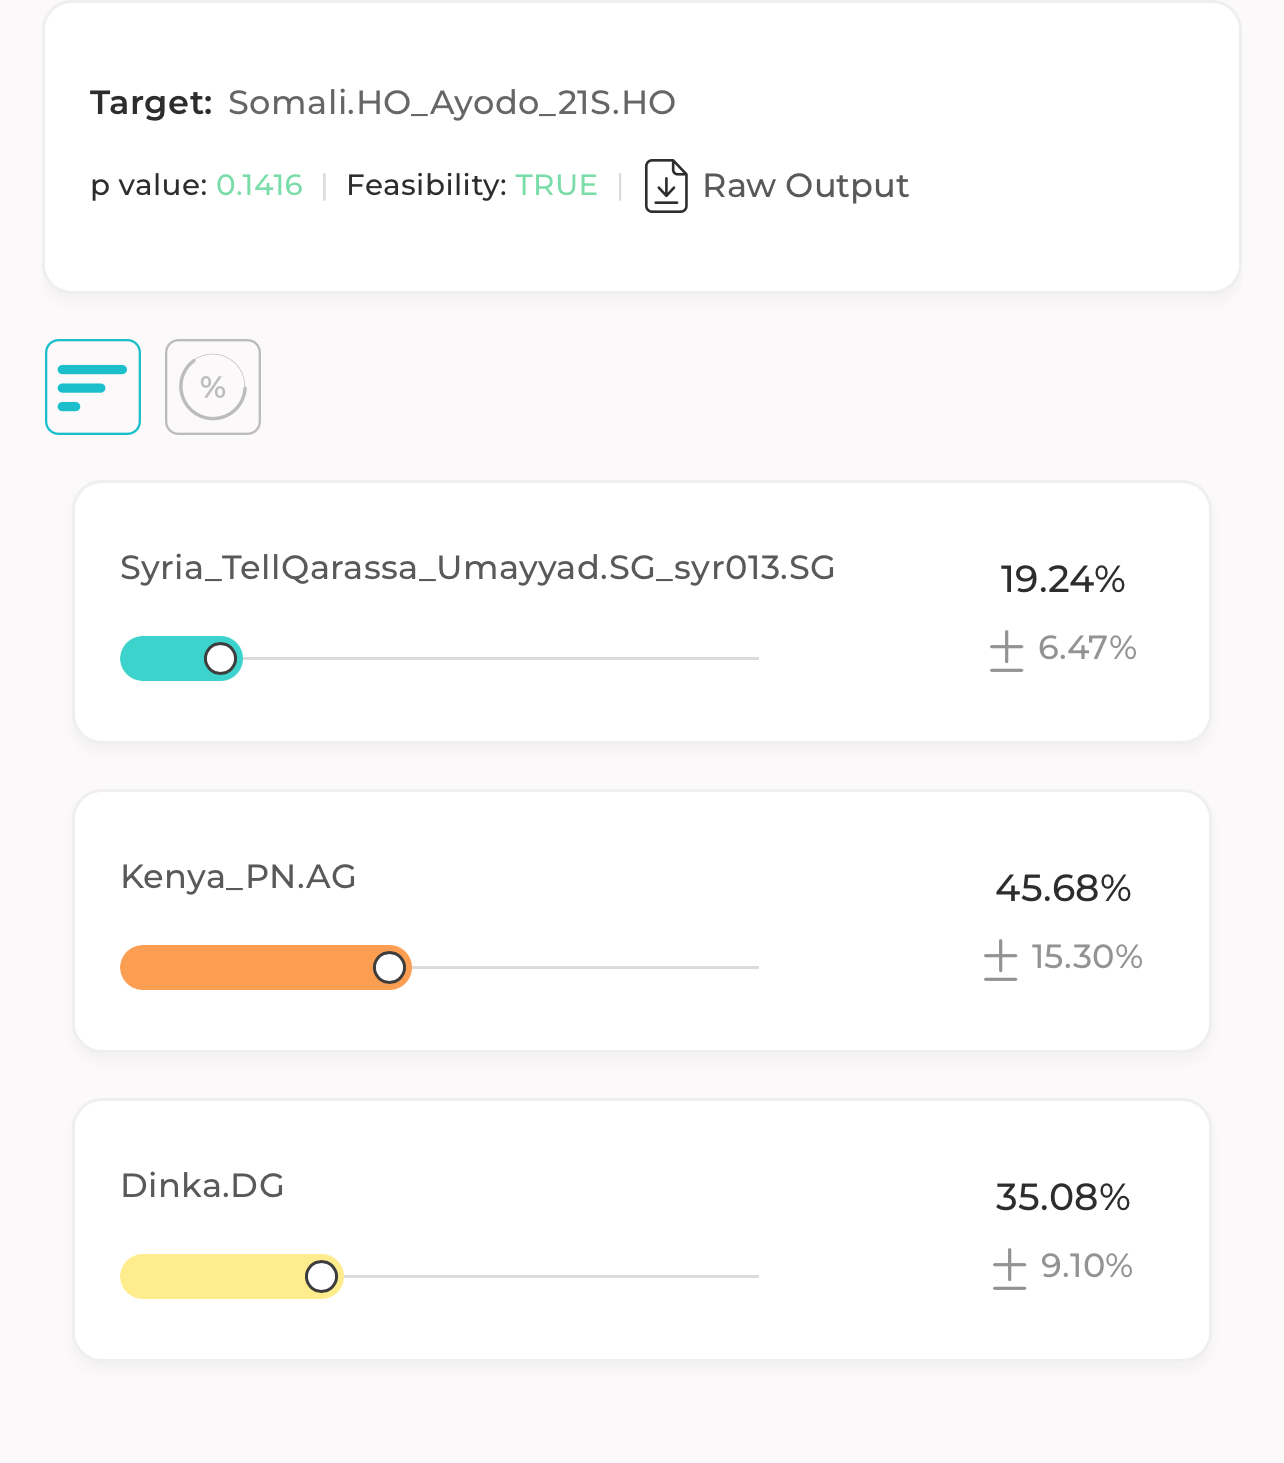This screenshot has width=1284, height=1463.
Task: Click the yellow Dinka.DG proportion bar
Action: pyautogui.click(x=232, y=1277)
